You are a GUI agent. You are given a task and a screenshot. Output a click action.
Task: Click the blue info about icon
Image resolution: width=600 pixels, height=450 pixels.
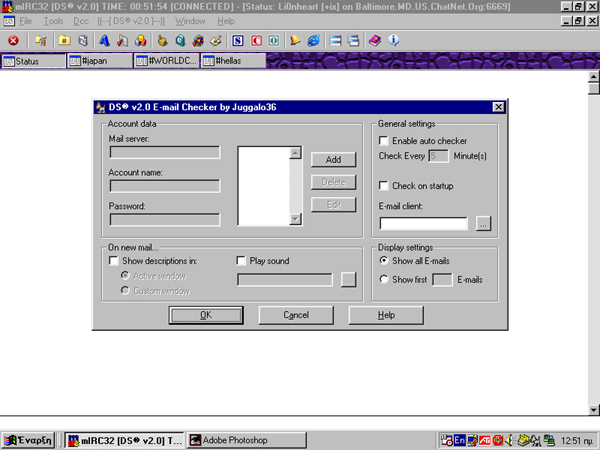pos(393,41)
